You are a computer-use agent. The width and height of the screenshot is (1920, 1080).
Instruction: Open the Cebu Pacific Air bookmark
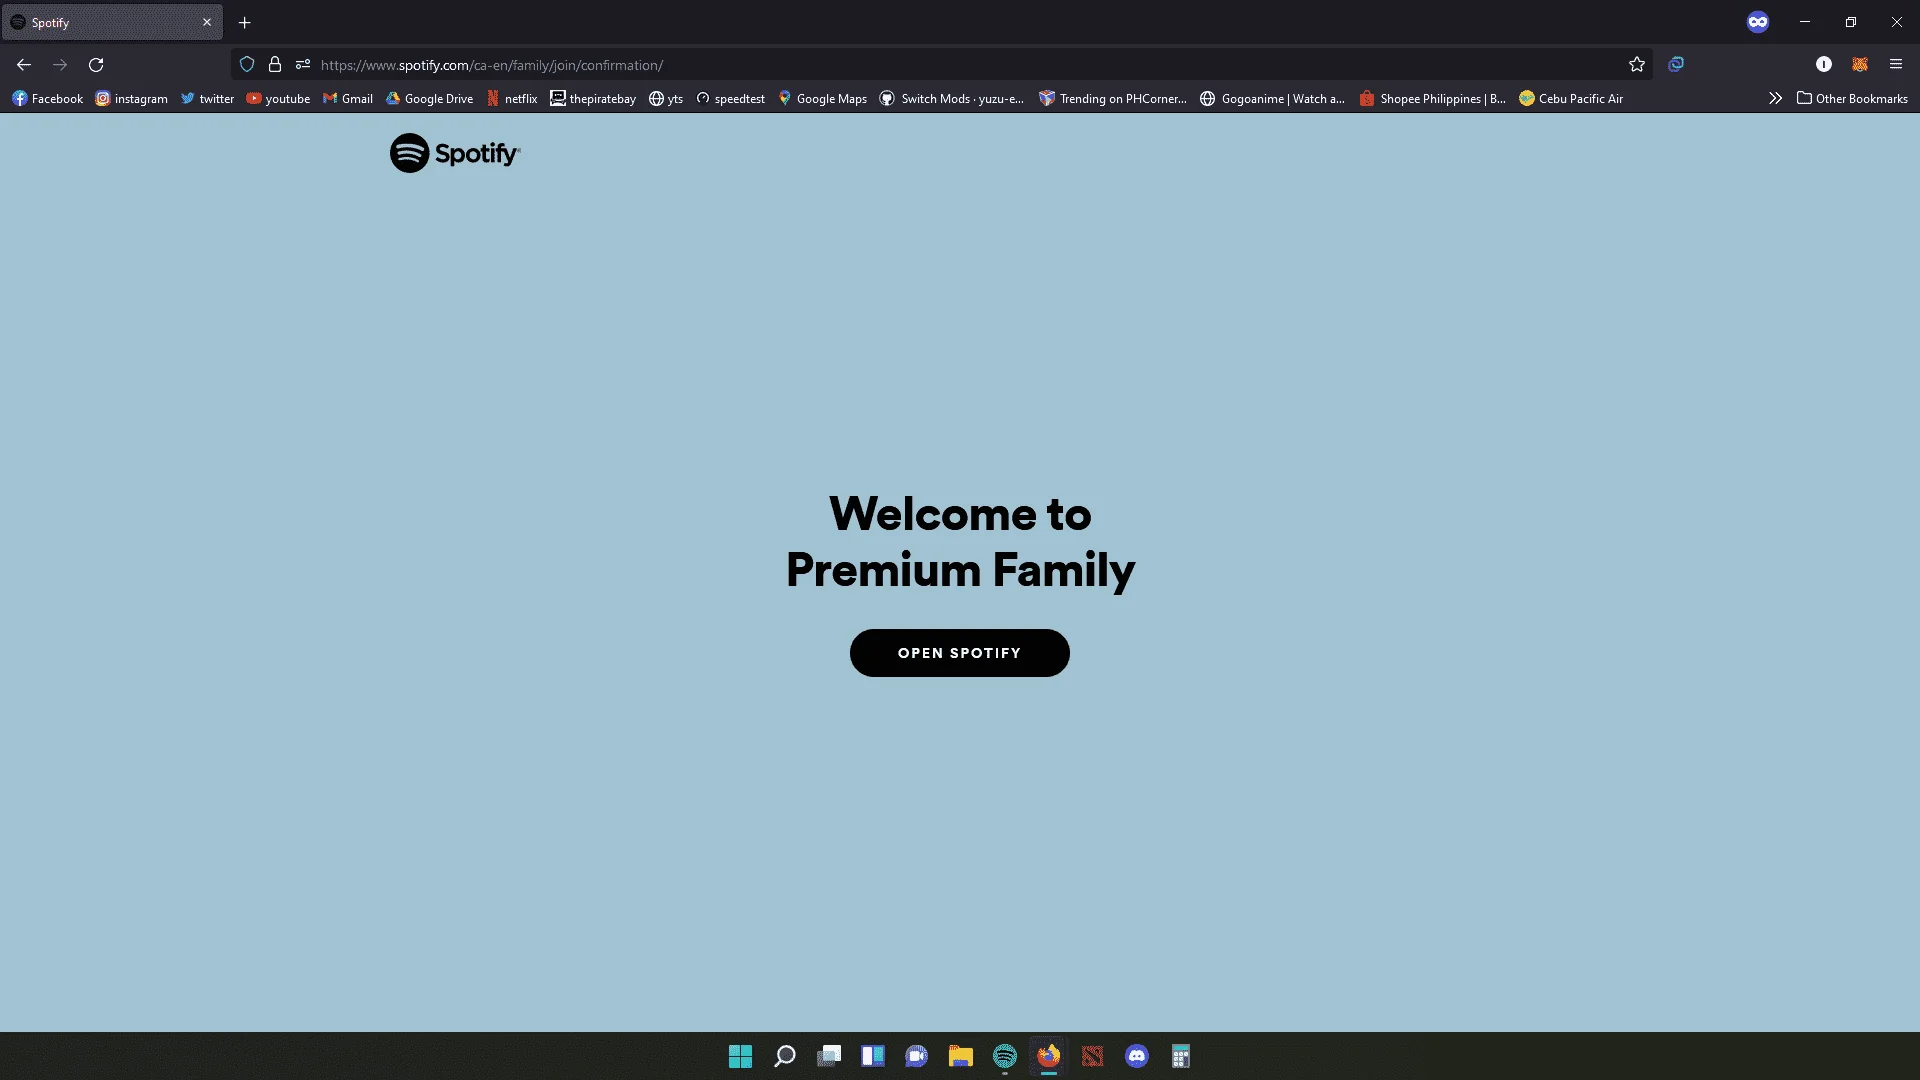pos(1571,99)
